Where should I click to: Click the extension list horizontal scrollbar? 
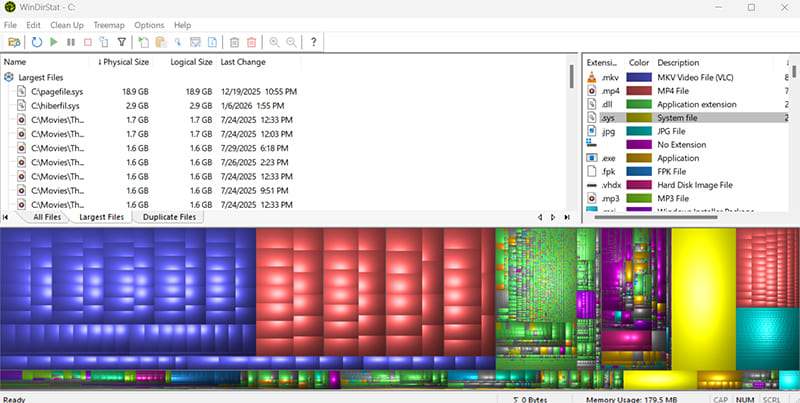pyautogui.click(x=656, y=217)
